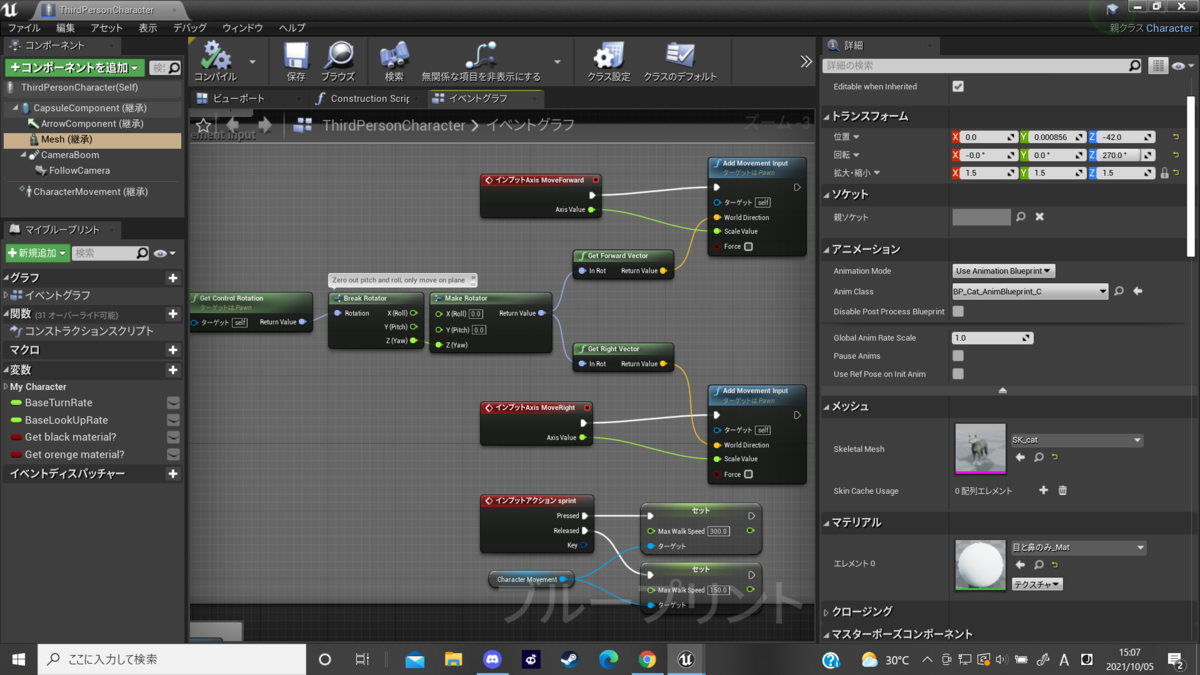This screenshot has width=1200, height=675.
Task: Open Steam from the taskbar
Action: (570, 660)
